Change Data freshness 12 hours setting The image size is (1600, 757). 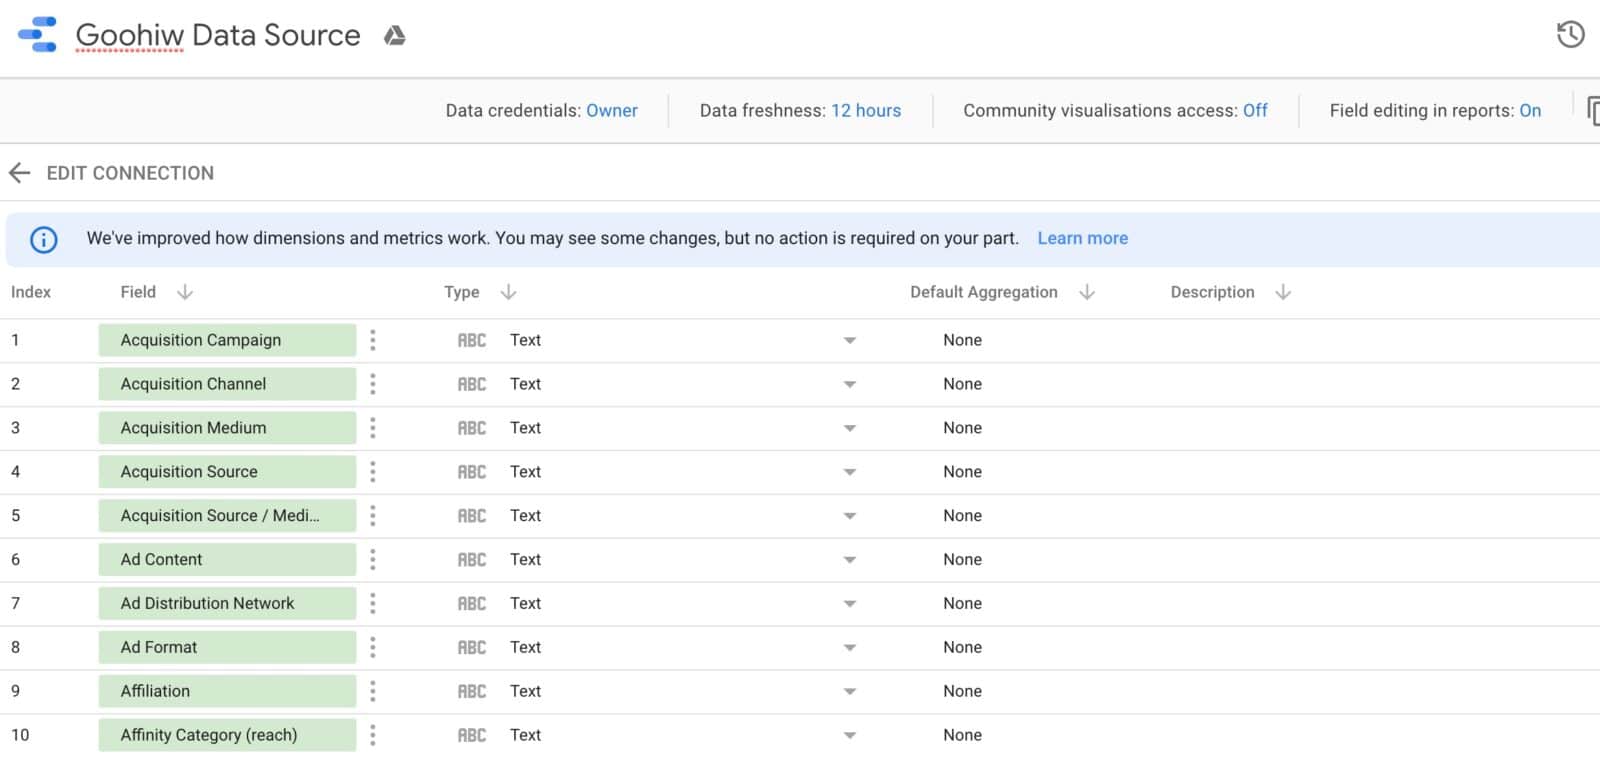click(x=865, y=111)
